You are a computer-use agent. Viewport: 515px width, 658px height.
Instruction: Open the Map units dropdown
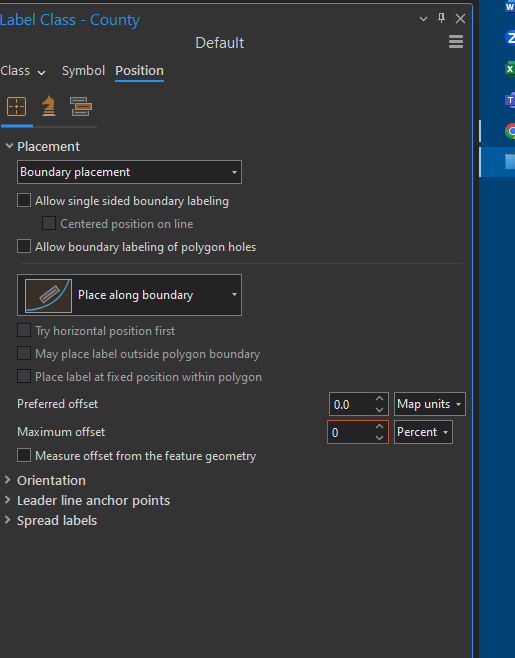430,404
